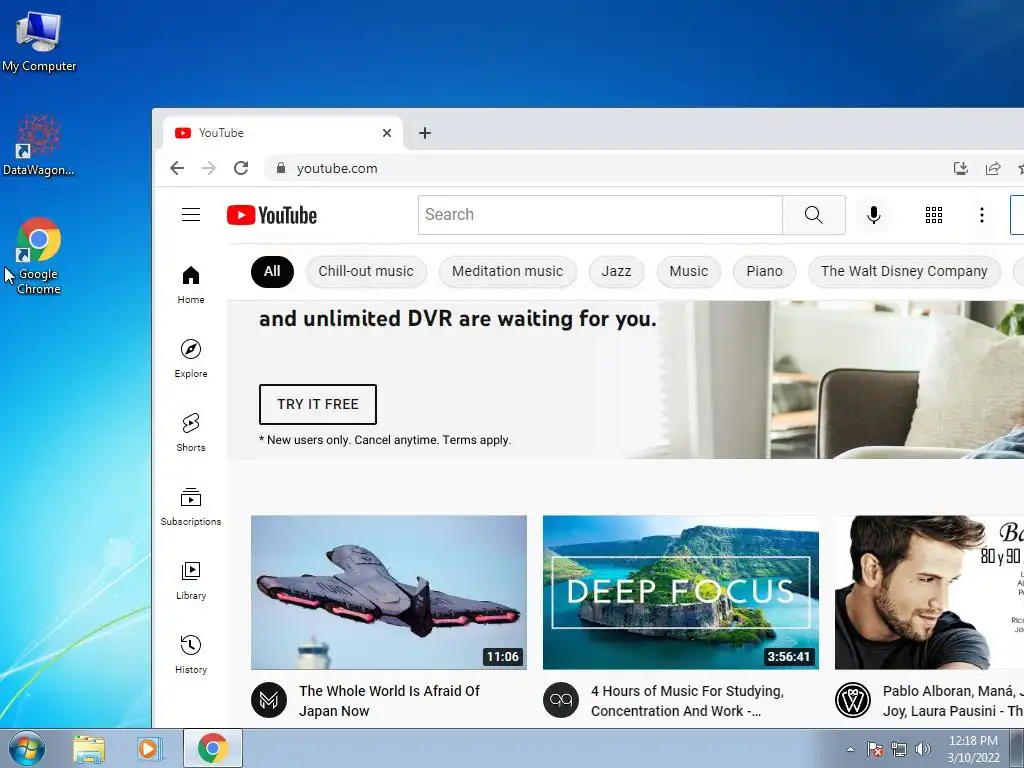Image resolution: width=1024 pixels, height=768 pixels.
Task: Click Chrome forward arrow
Action: [209, 168]
